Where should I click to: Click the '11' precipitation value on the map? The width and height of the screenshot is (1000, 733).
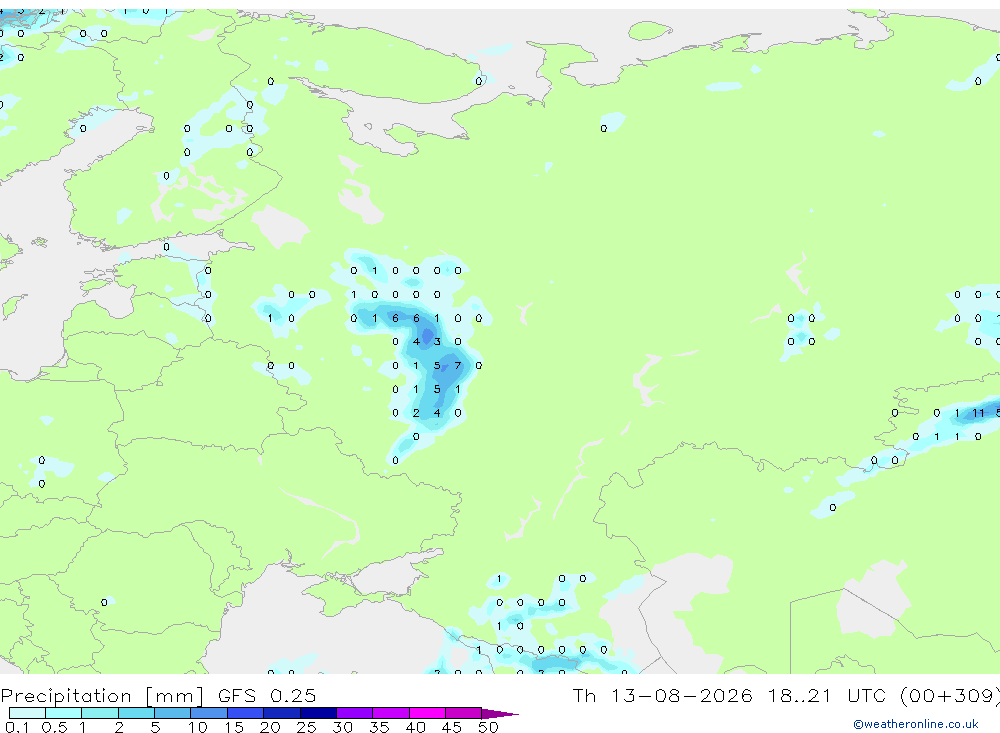pyautogui.click(x=978, y=413)
